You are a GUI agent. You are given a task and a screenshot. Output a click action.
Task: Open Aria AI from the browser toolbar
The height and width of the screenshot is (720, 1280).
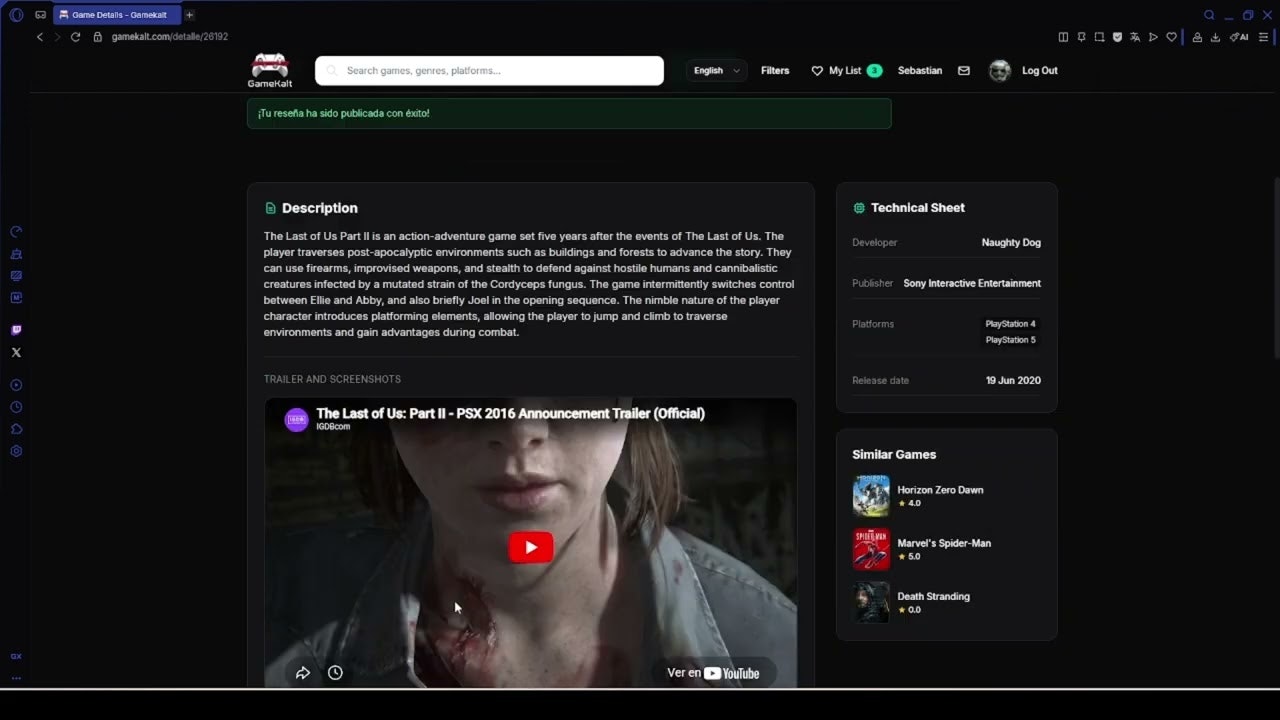[1238, 37]
